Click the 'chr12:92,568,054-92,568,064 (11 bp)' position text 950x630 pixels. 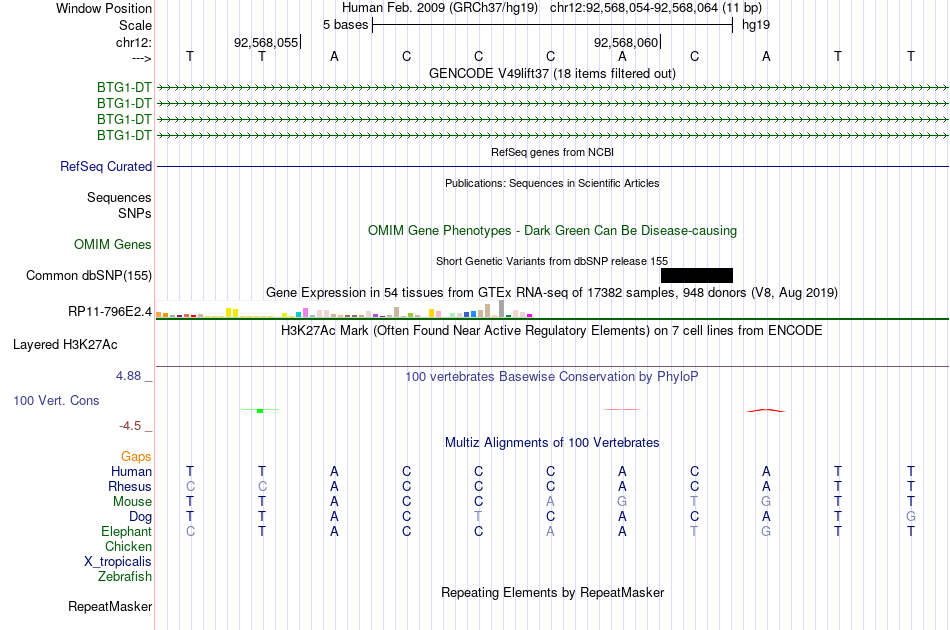pyautogui.click(x=656, y=8)
